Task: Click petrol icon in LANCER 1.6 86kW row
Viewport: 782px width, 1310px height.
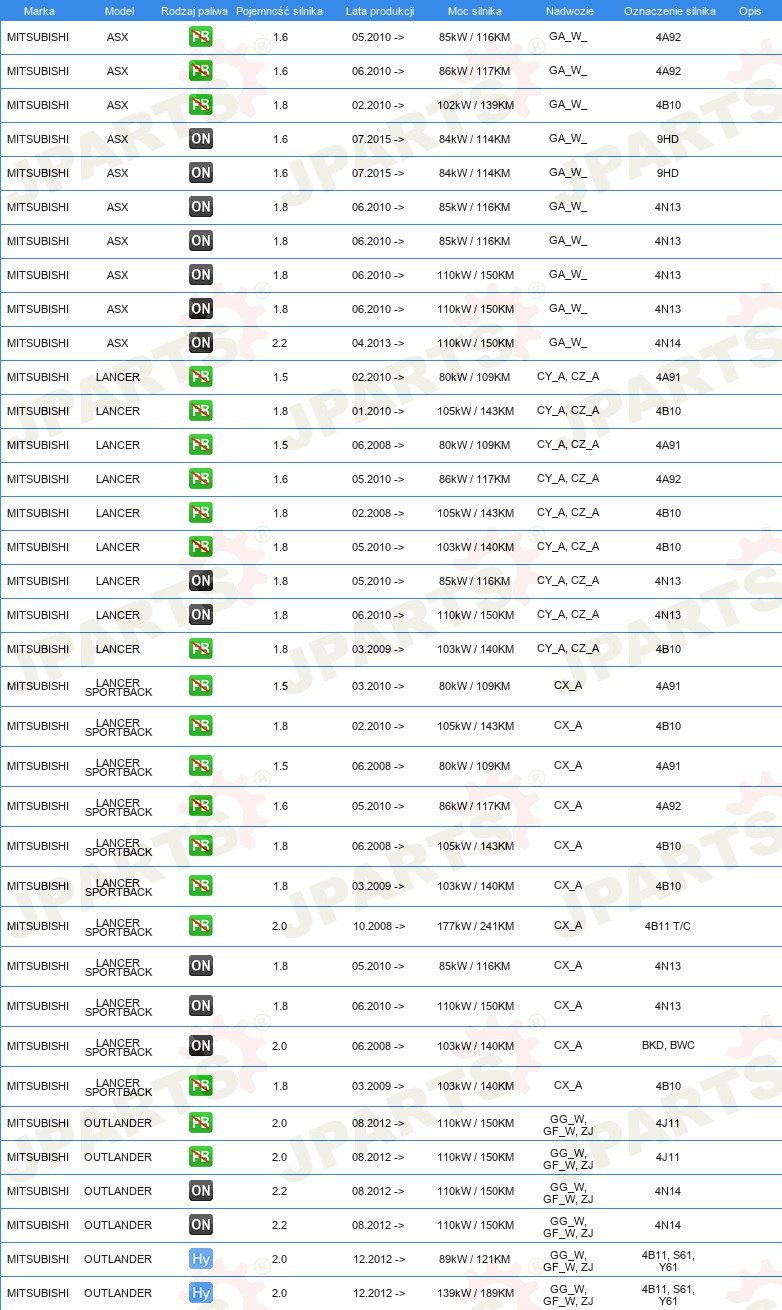Action: pos(201,479)
